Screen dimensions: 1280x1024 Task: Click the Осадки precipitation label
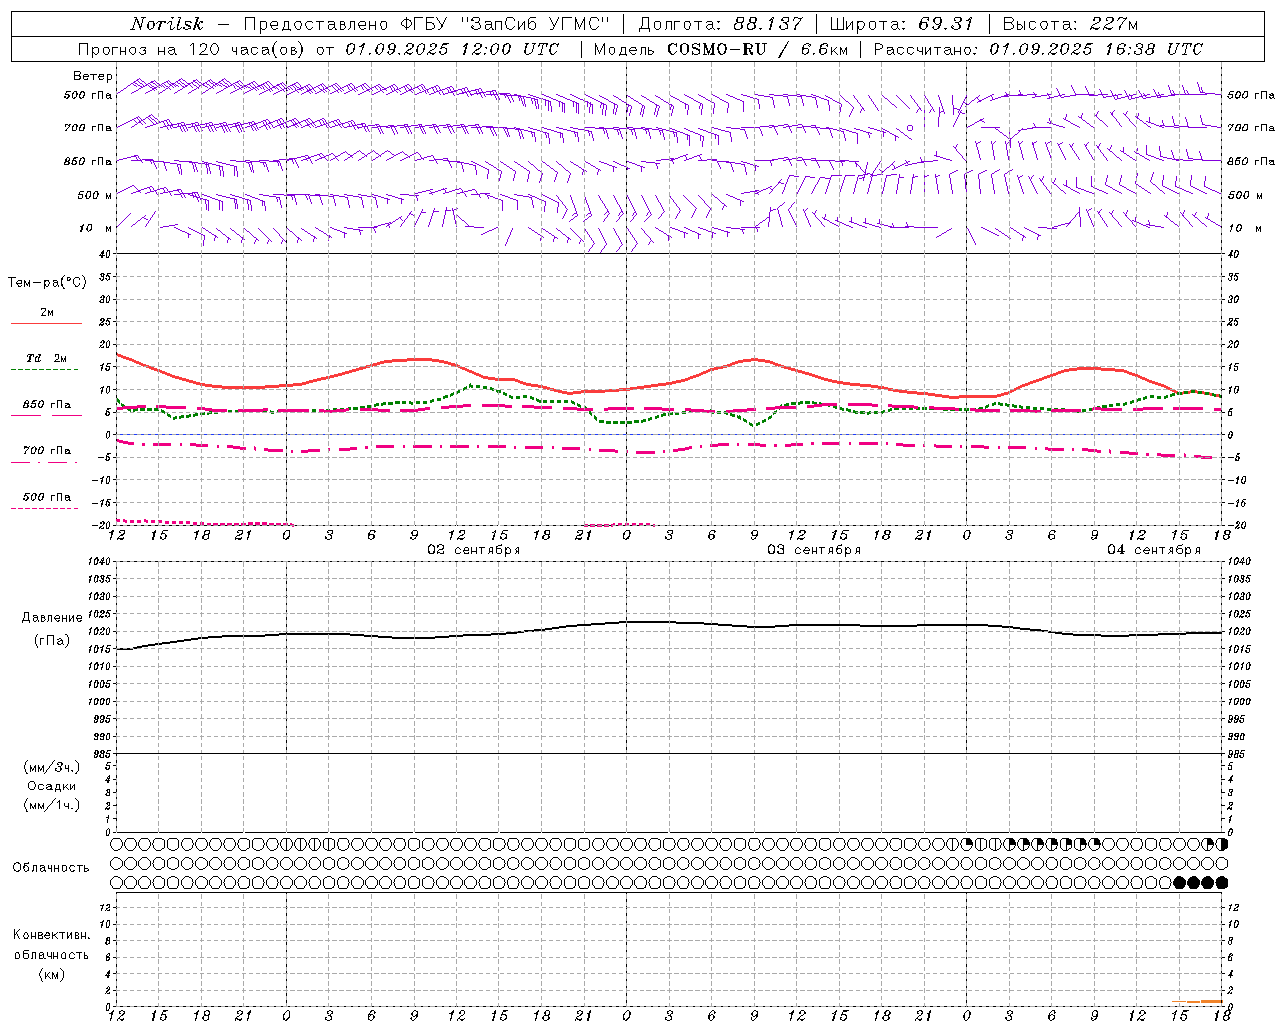click(52, 786)
